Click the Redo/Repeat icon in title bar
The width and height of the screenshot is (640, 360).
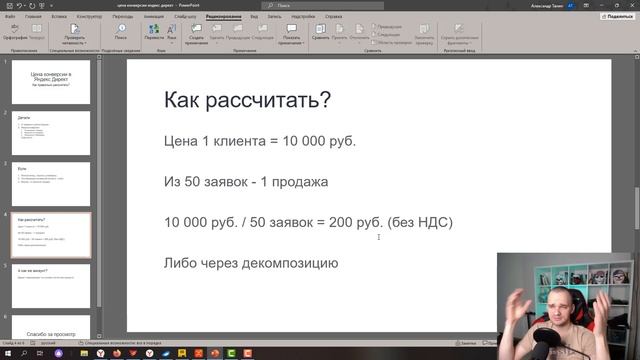pos(32,6)
